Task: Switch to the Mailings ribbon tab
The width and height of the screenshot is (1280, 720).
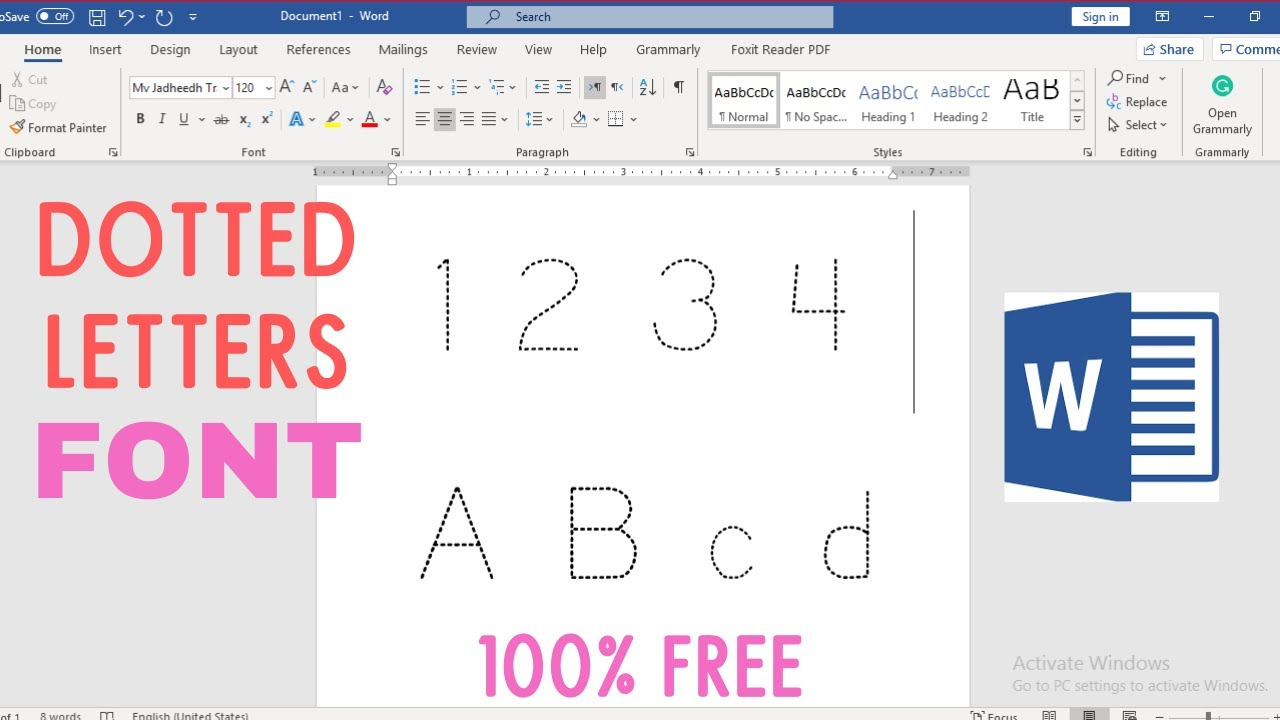Action: tap(402, 49)
